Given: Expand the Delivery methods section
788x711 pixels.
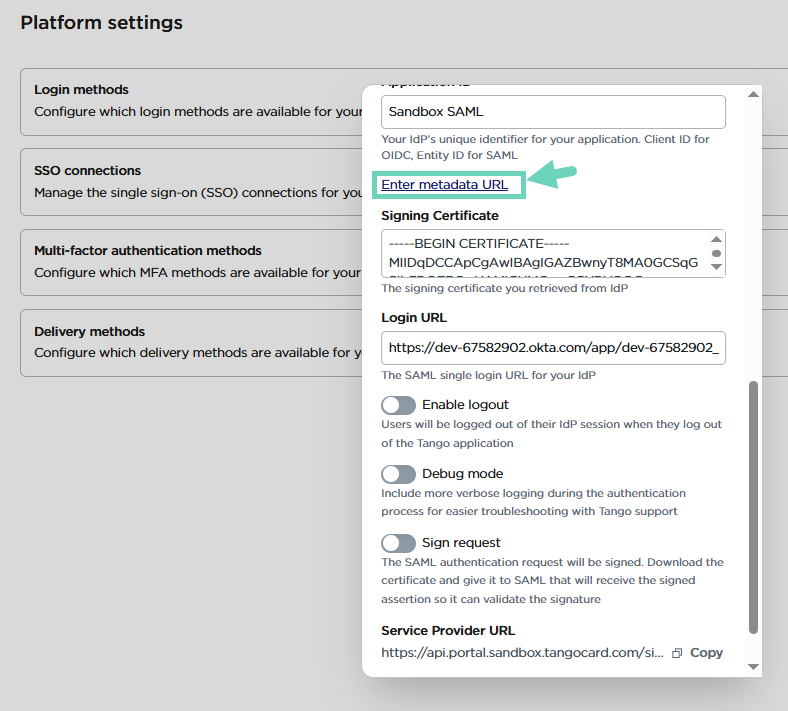Looking at the screenshot, I should 190,342.
